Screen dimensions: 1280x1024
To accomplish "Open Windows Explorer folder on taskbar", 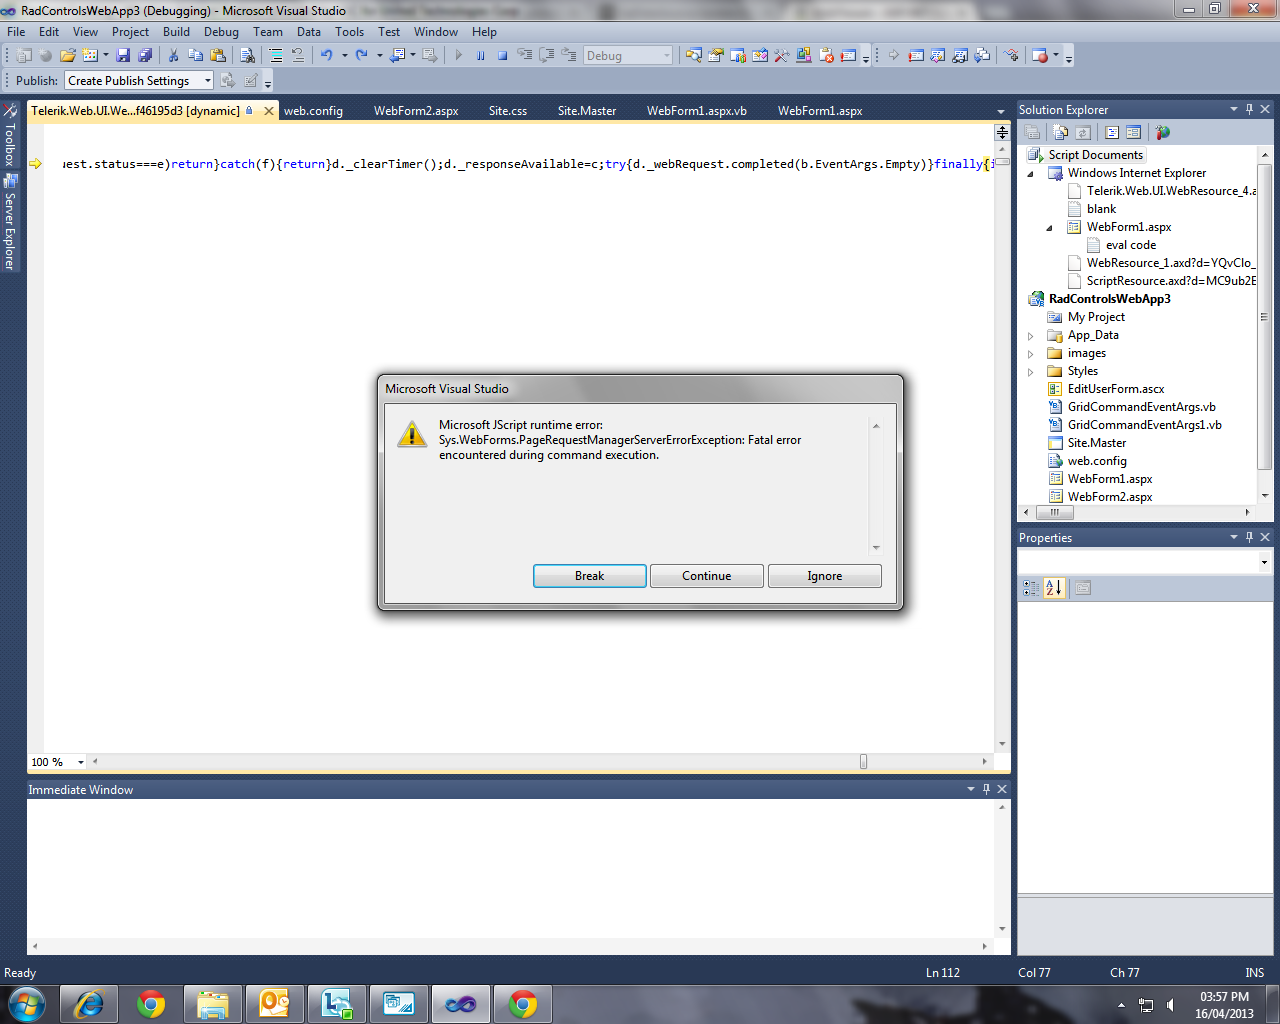I will pos(212,1004).
